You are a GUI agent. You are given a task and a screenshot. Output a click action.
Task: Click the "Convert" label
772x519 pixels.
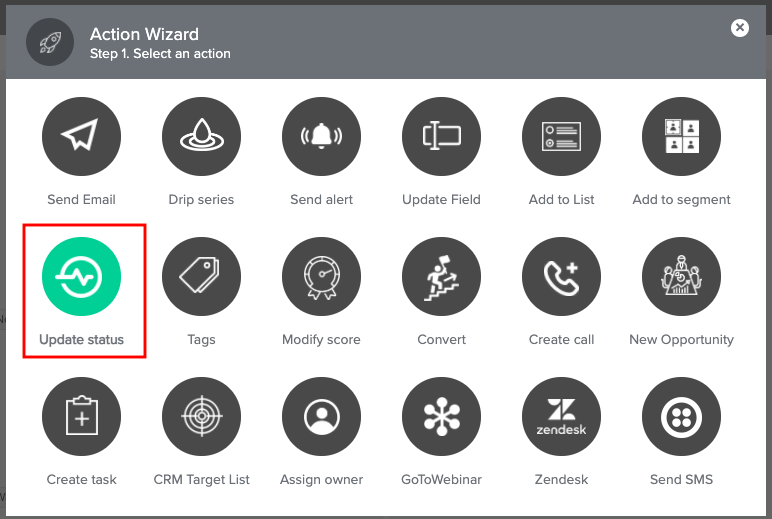(x=442, y=339)
